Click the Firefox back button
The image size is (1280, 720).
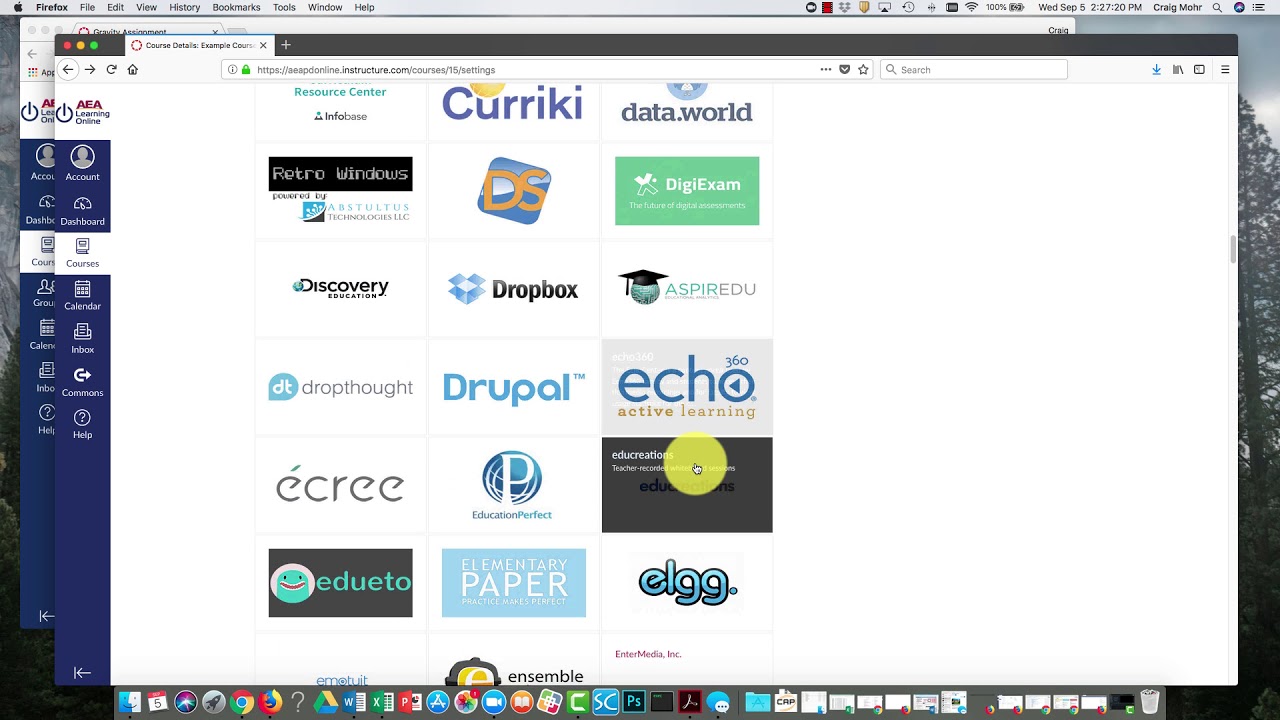(67, 69)
